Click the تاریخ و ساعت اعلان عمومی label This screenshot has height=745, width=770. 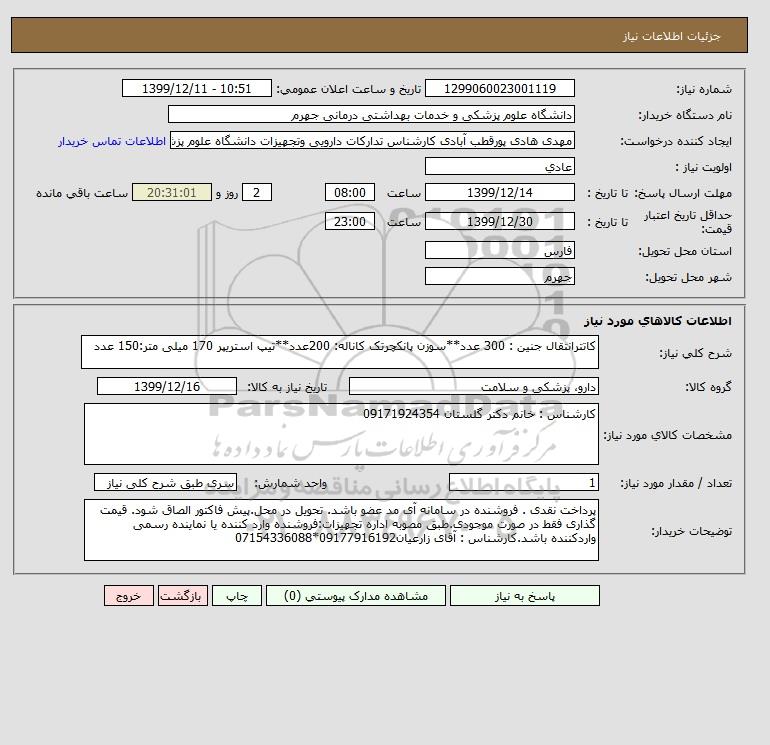coord(349,89)
